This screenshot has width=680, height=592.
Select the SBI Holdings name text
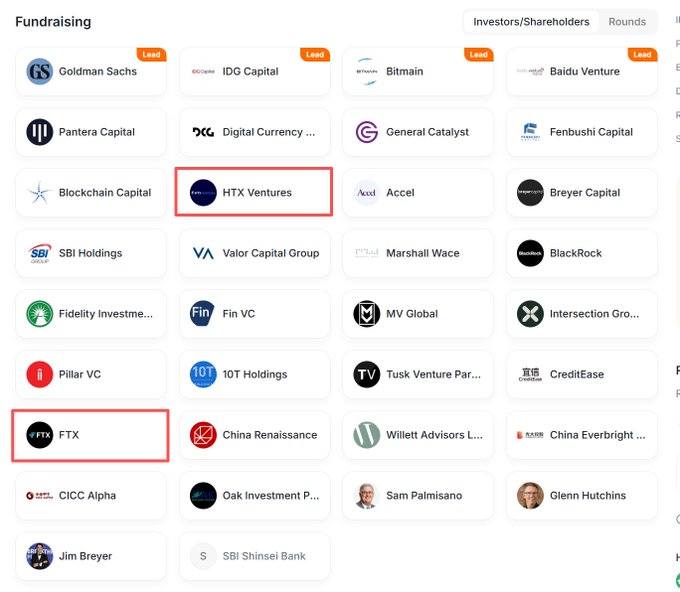90,253
